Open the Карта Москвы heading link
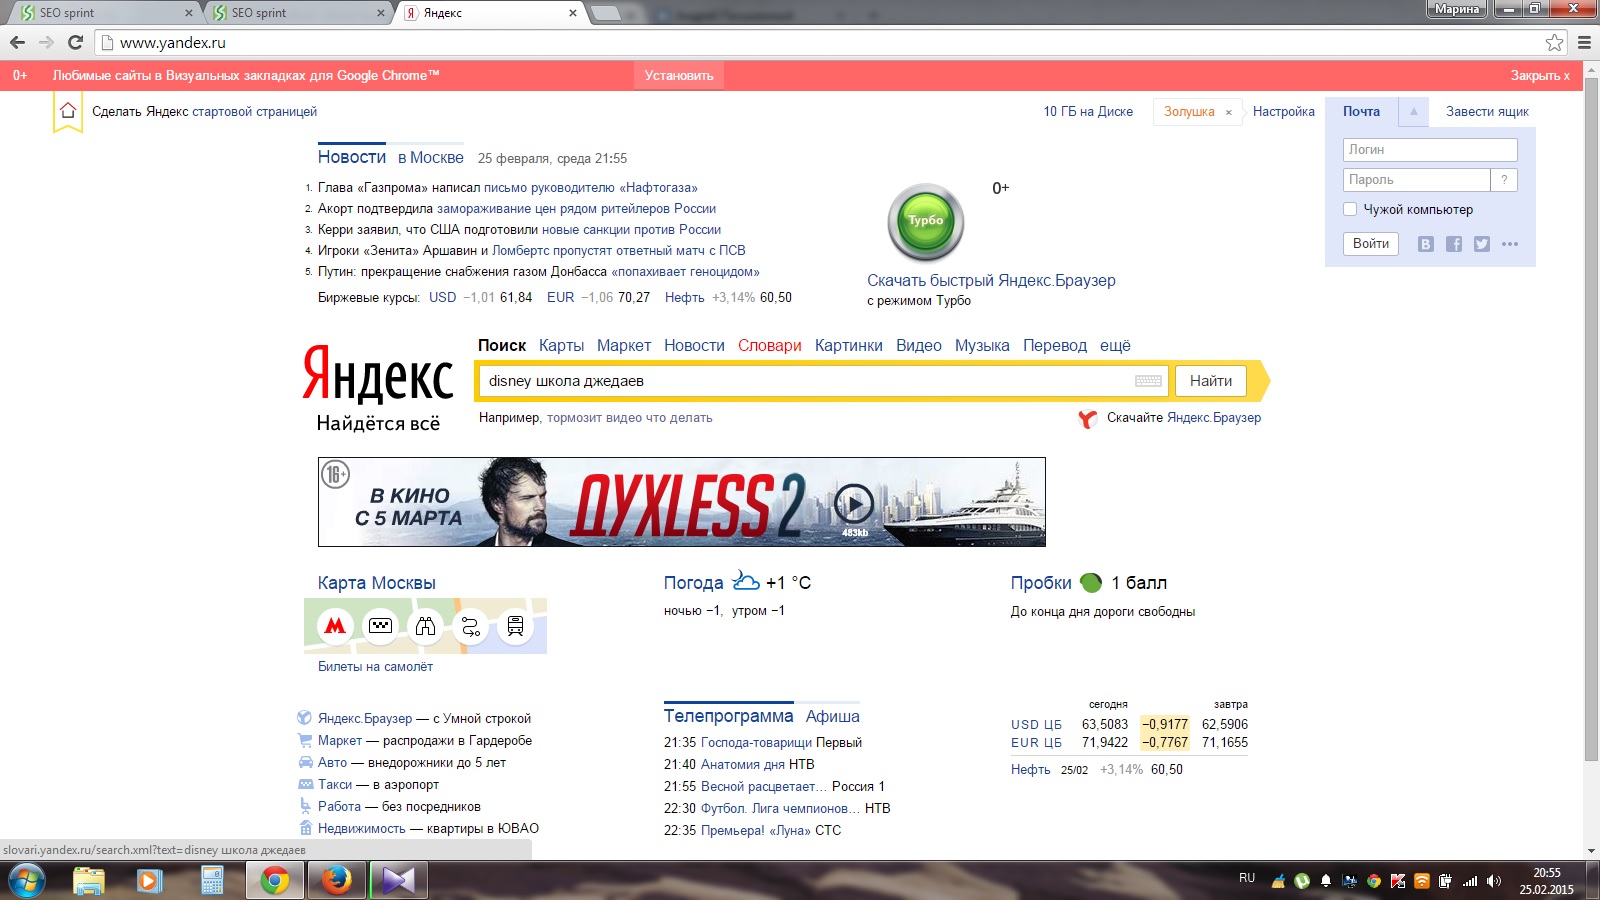Image resolution: width=1600 pixels, height=900 pixels. coord(377,583)
